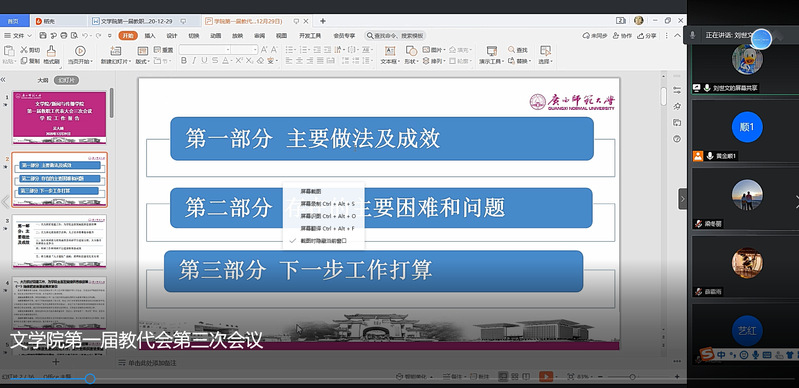Toggle Bold formatting (B)

(x=184, y=61)
